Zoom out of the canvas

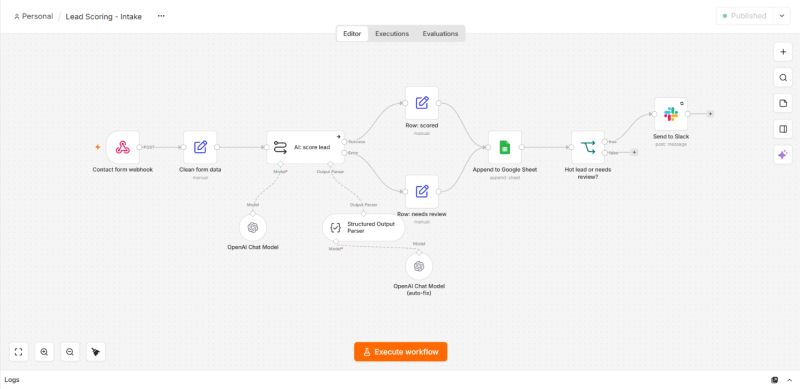tap(70, 352)
